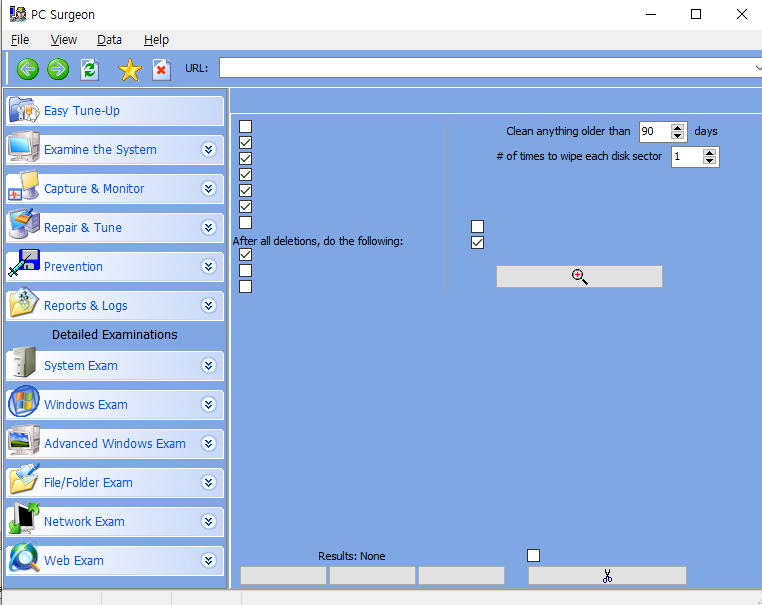762x605 pixels.
Task: Open the File menu
Action: (20, 40)
